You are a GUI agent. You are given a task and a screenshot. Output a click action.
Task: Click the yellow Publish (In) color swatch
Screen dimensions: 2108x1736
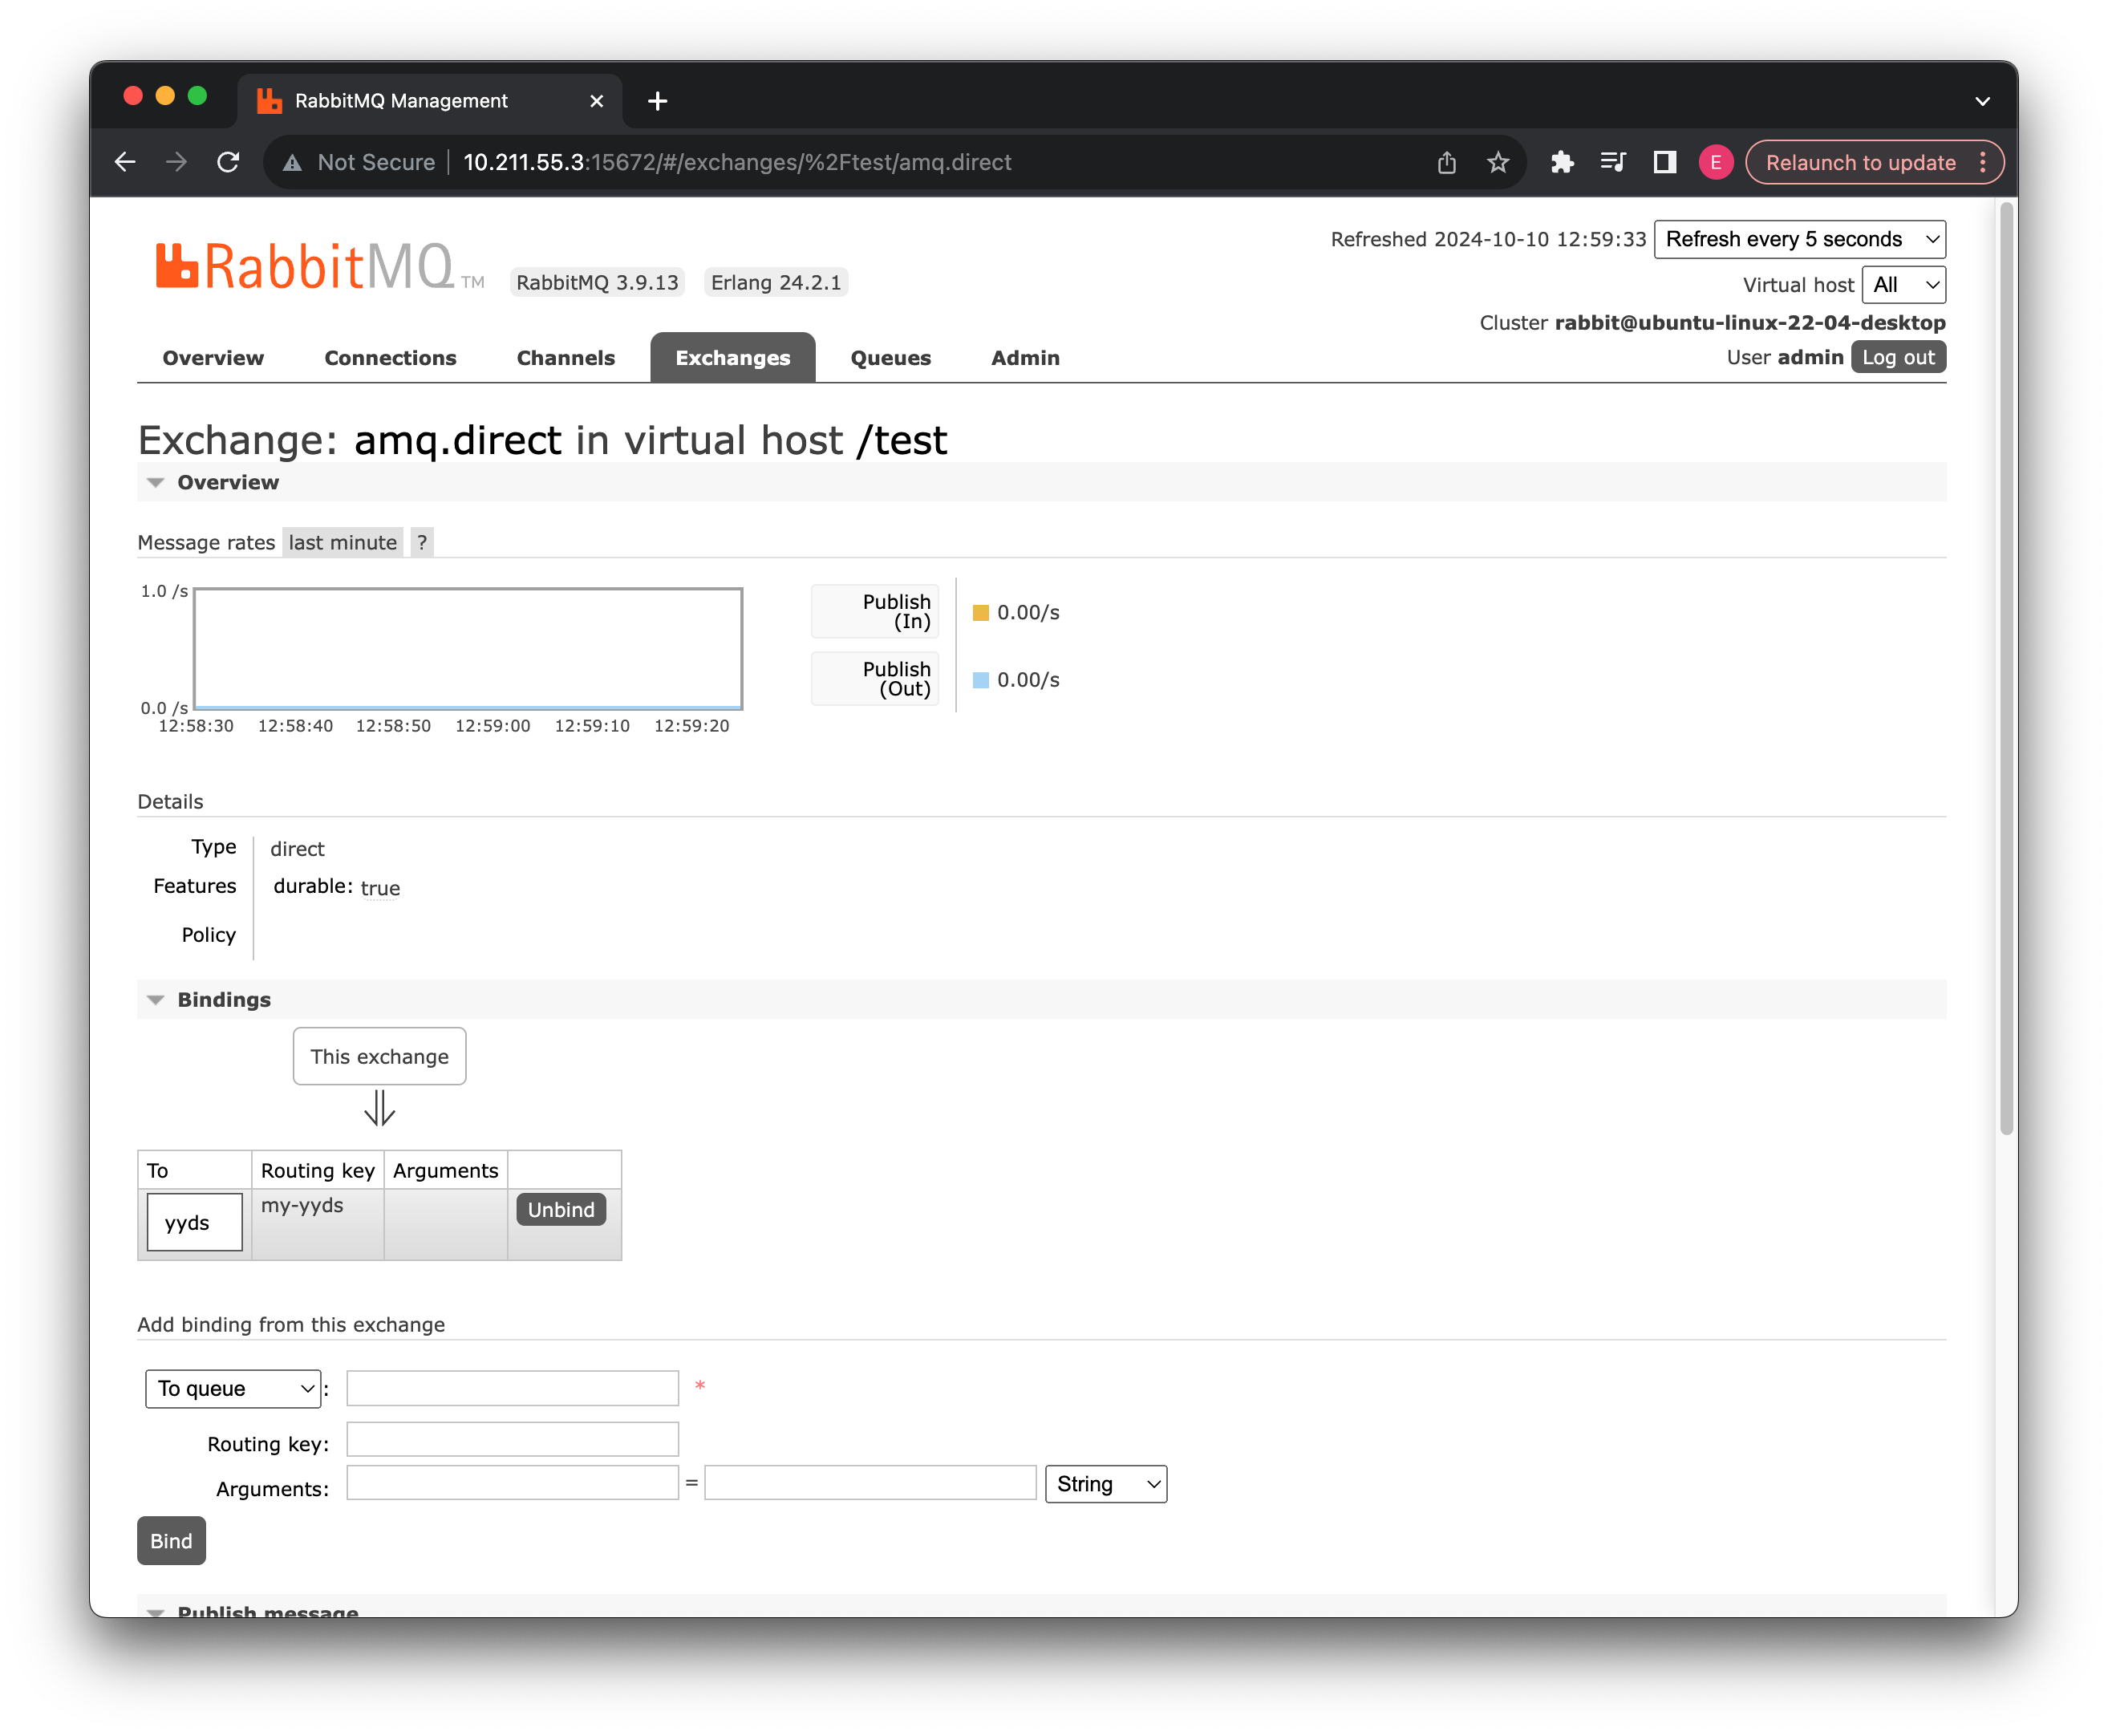coord(981,612)
